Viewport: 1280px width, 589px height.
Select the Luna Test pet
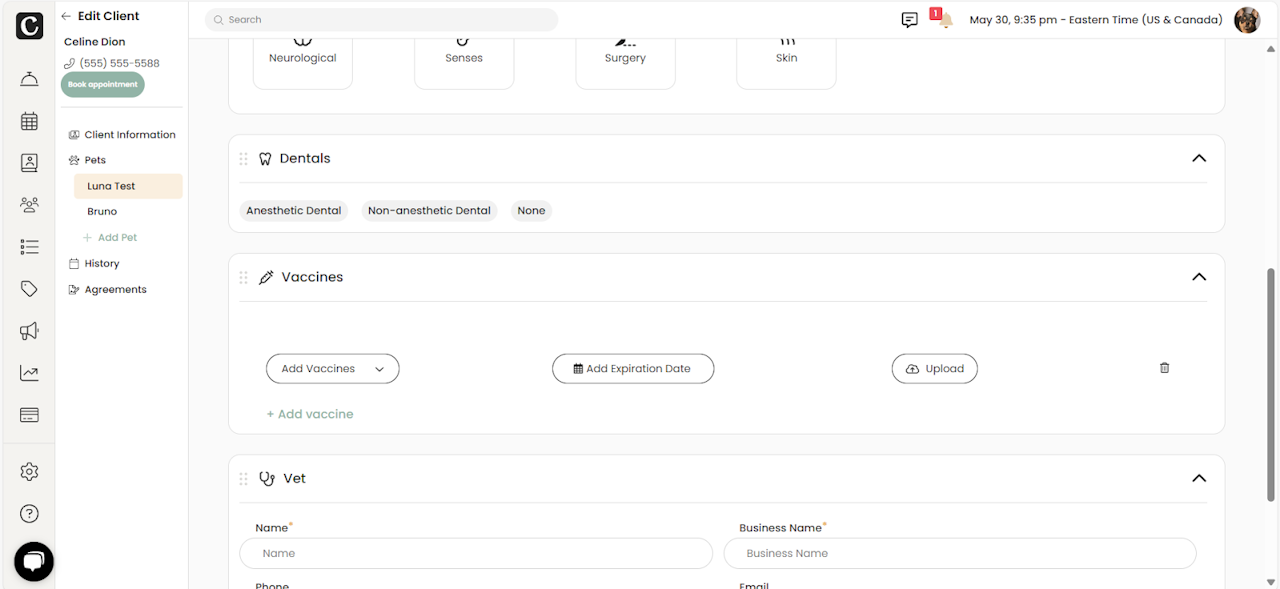tap(128, 186)
